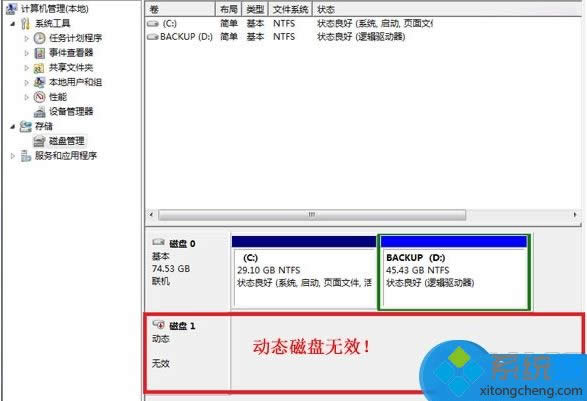Click the Shared Folders (共享文件夹) icon
The image size is (587, 401).
(39, 68)
